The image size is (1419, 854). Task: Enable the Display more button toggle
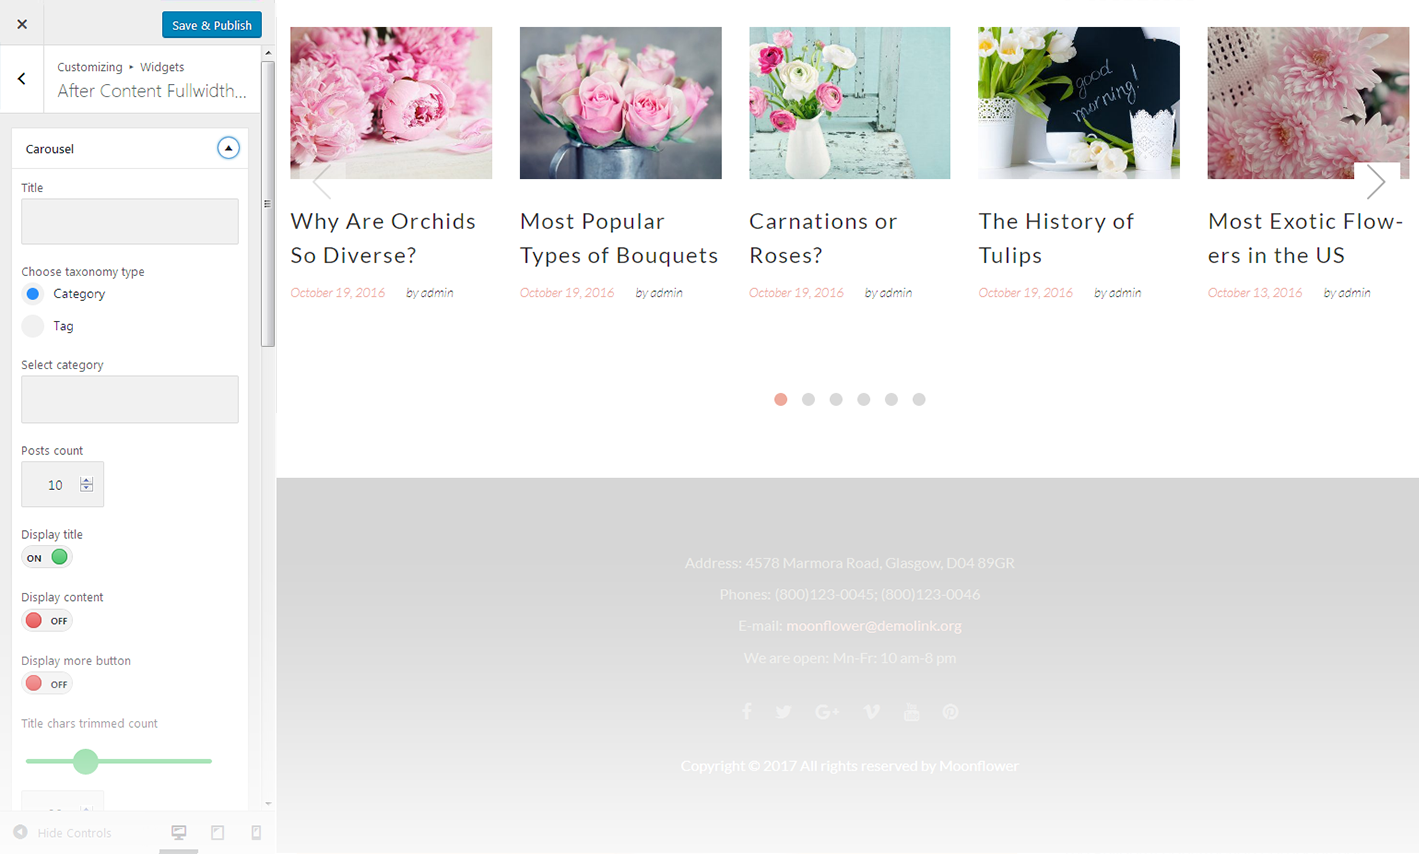47,684
